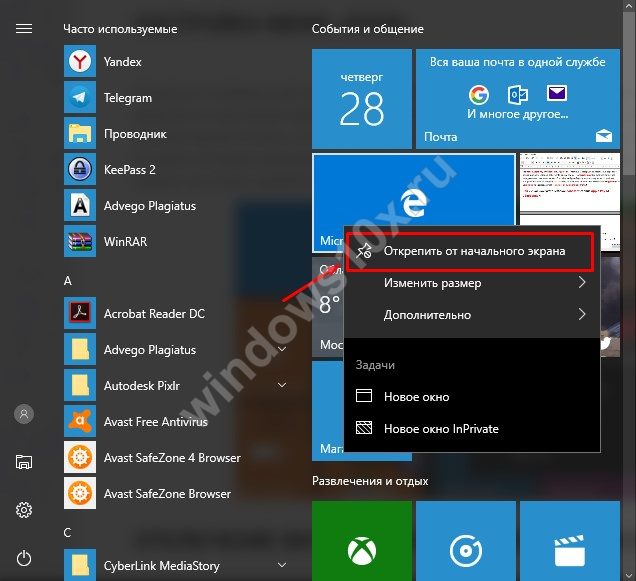Click the KeePass 2 app label
The width and height of the screenshot is (636, 581).
pos(129,170)
